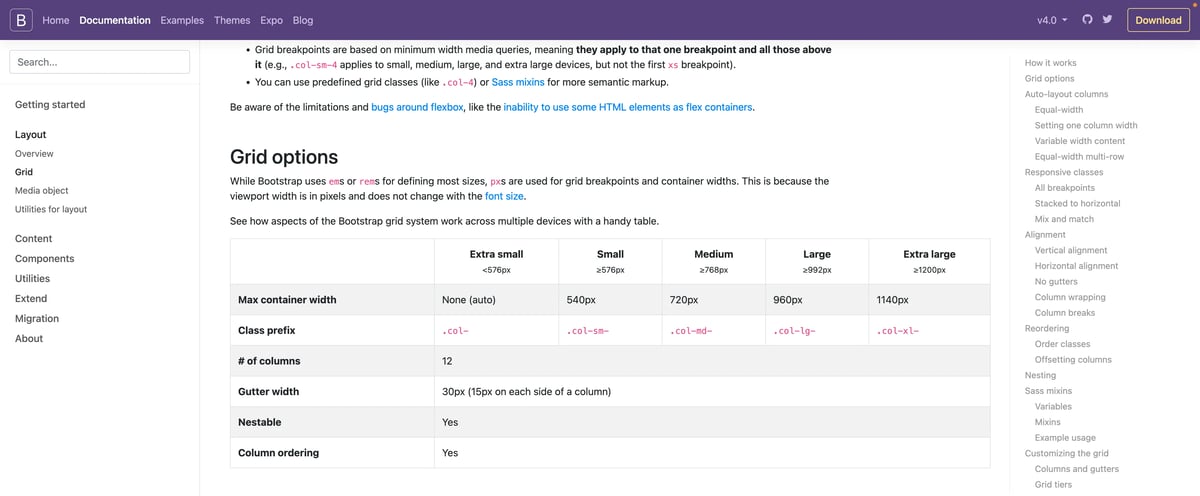
Task: Expand the Content sidebar section
Action: (x=34, y=238)
